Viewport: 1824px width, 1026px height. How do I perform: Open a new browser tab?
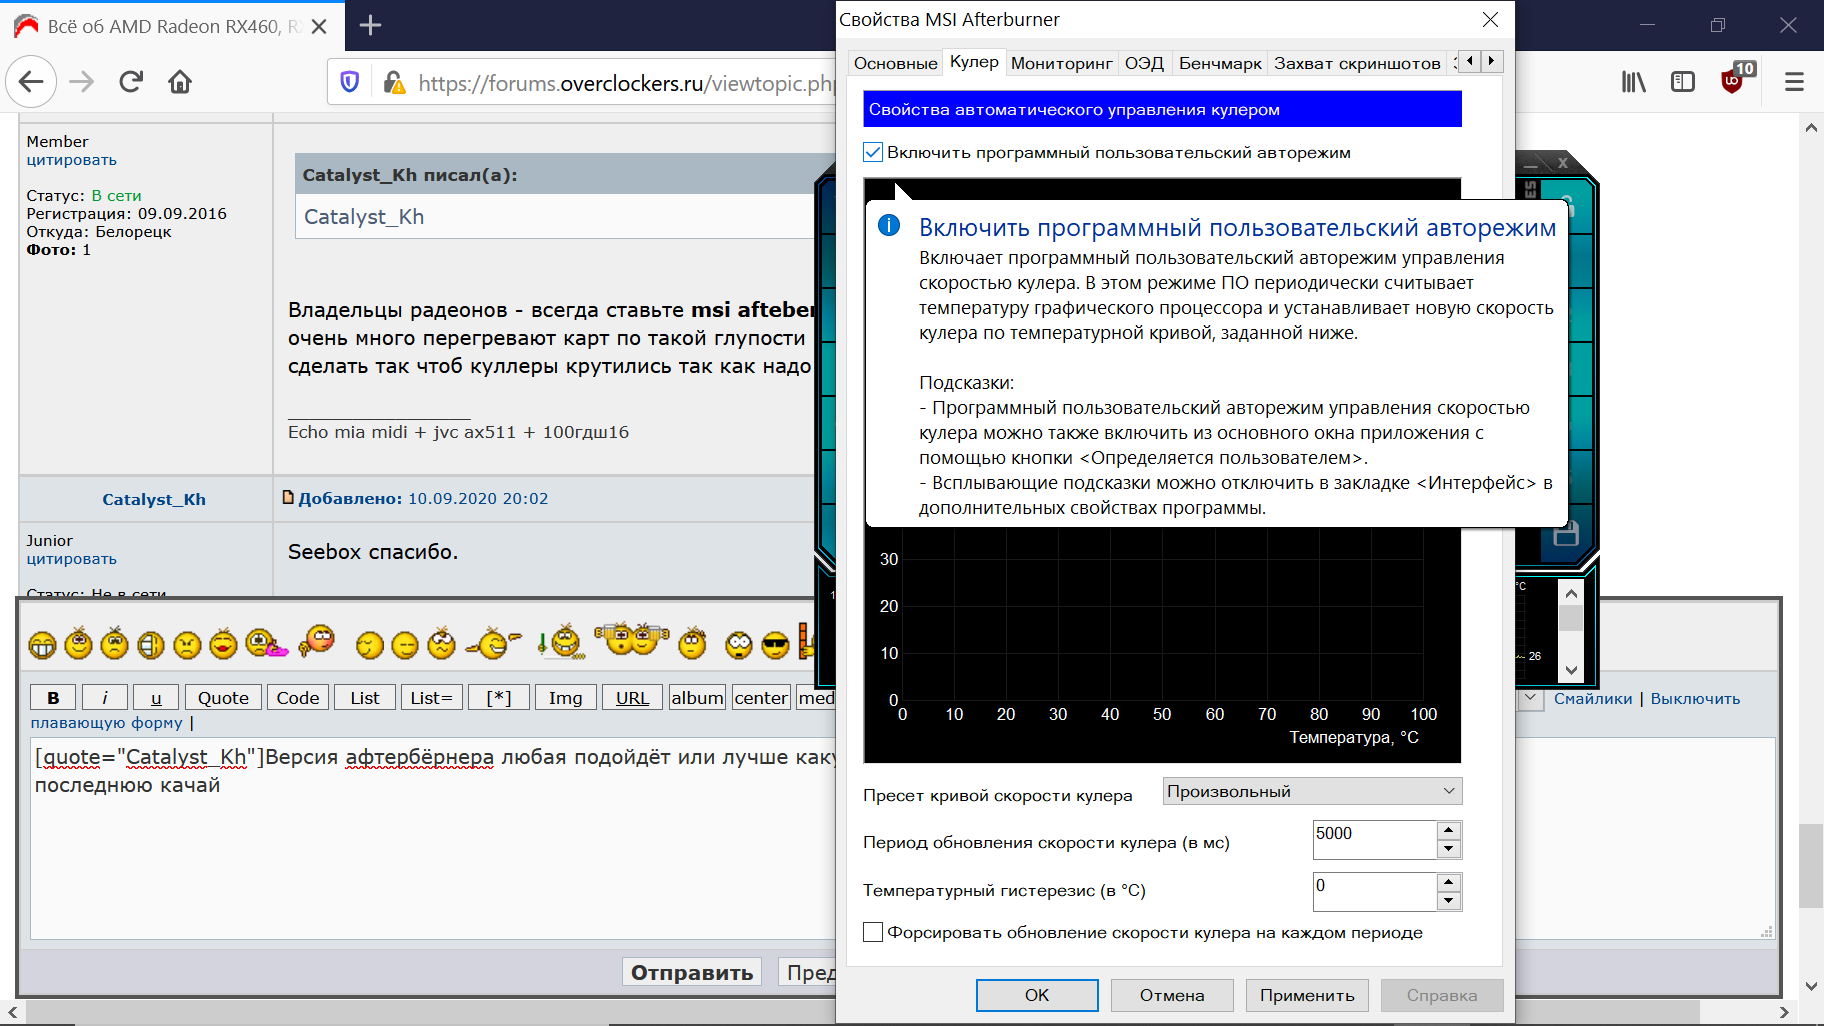pyautogui.click(x=371, y=26)
